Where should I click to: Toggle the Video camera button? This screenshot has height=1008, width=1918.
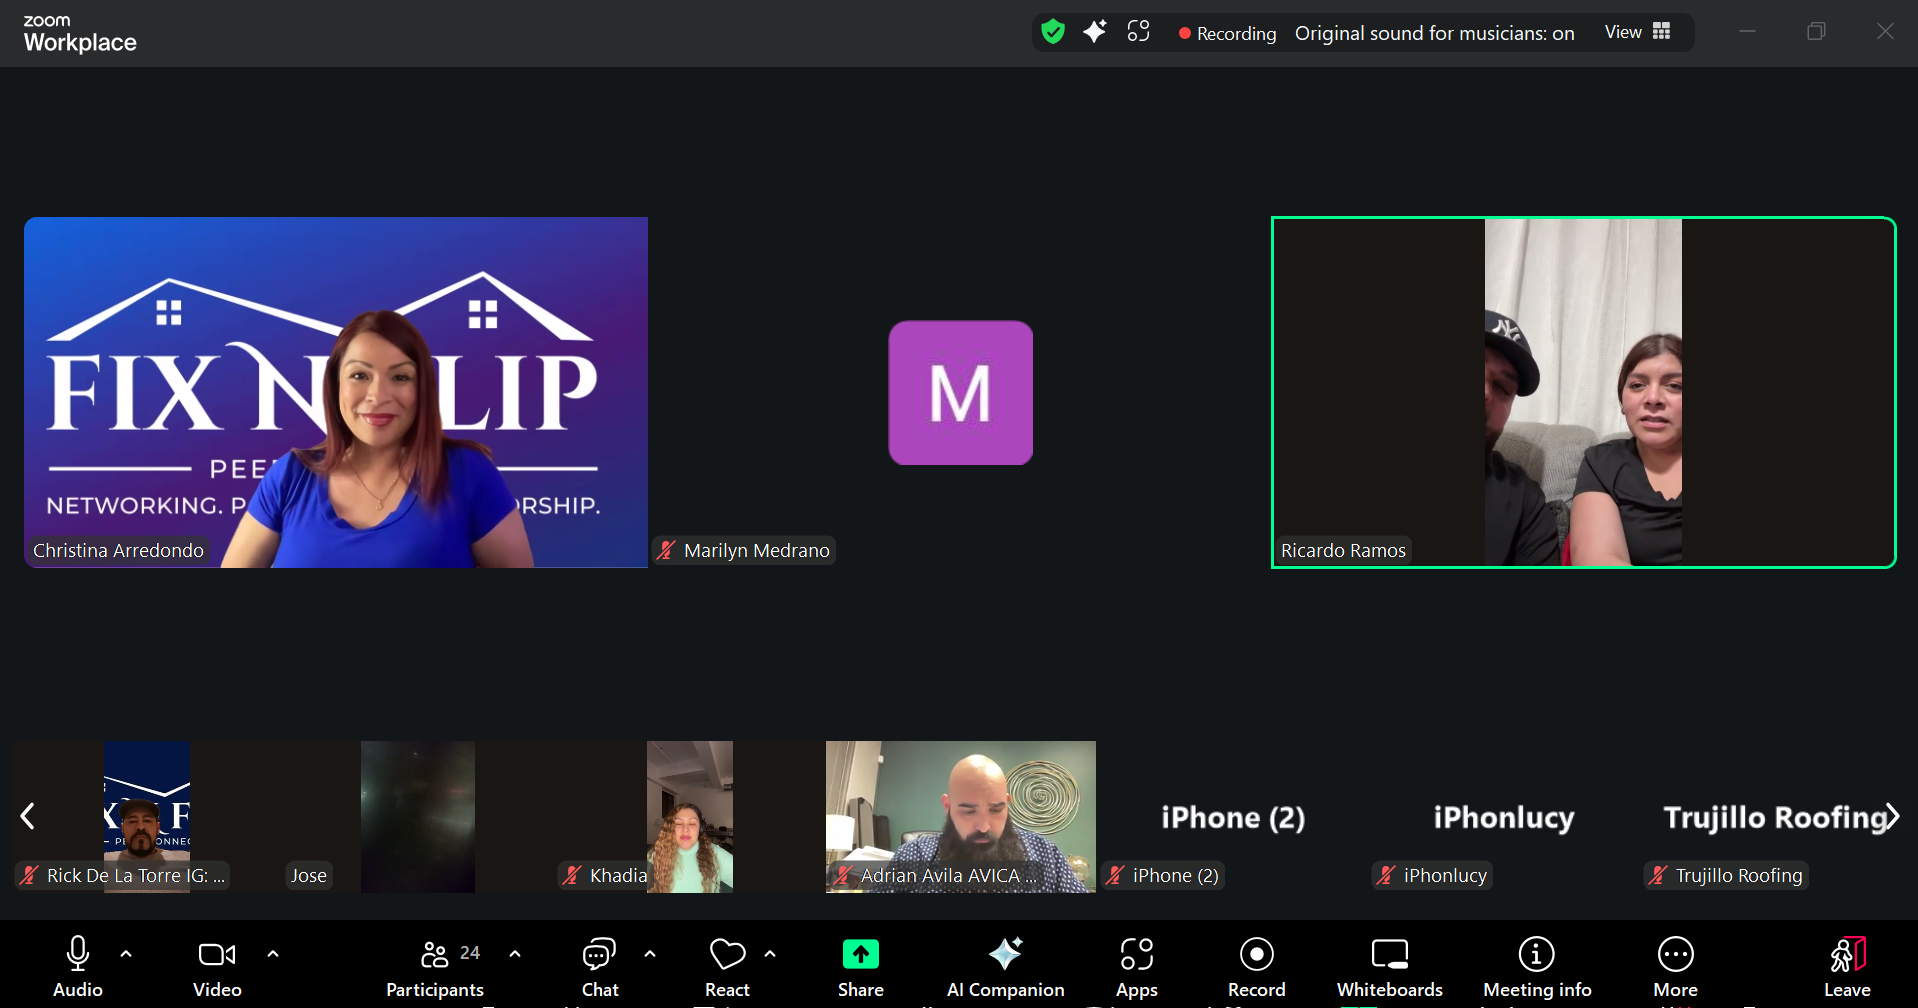point(217,966)
